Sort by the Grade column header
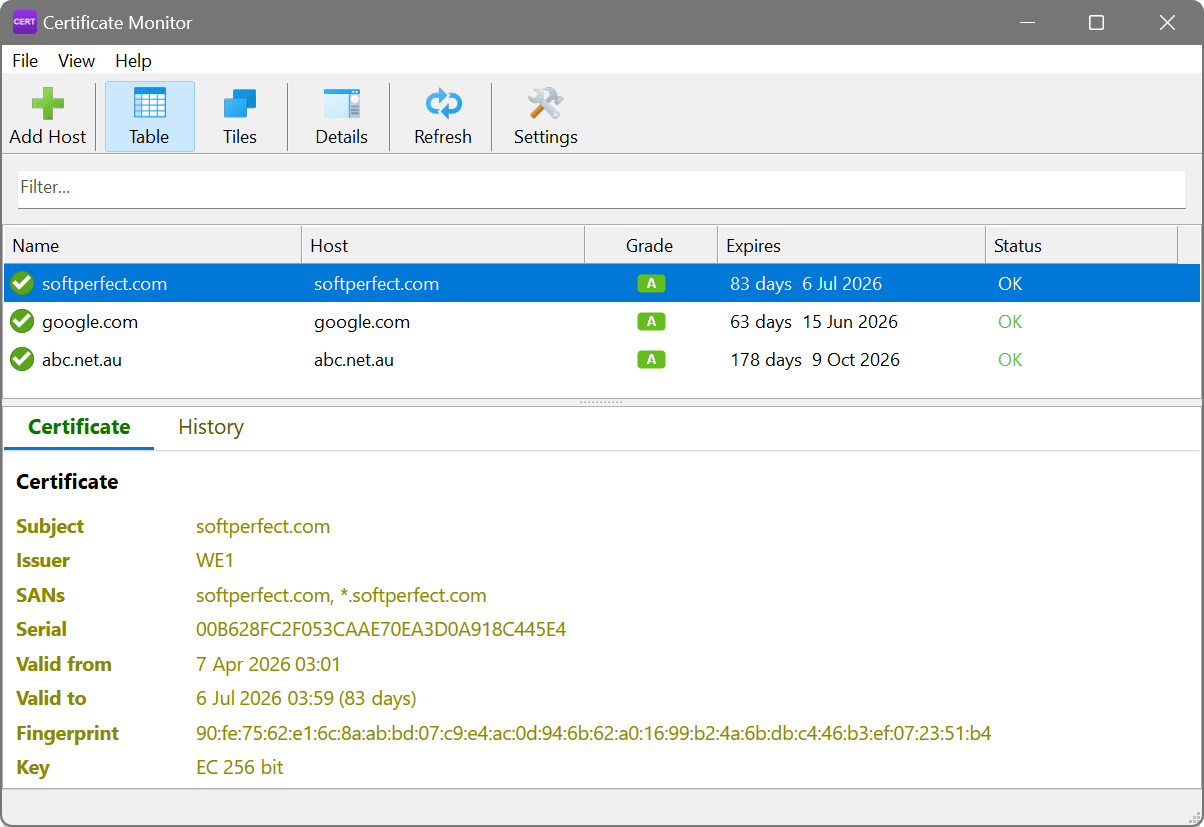The image size is (1204, 827). coord(650,245)
